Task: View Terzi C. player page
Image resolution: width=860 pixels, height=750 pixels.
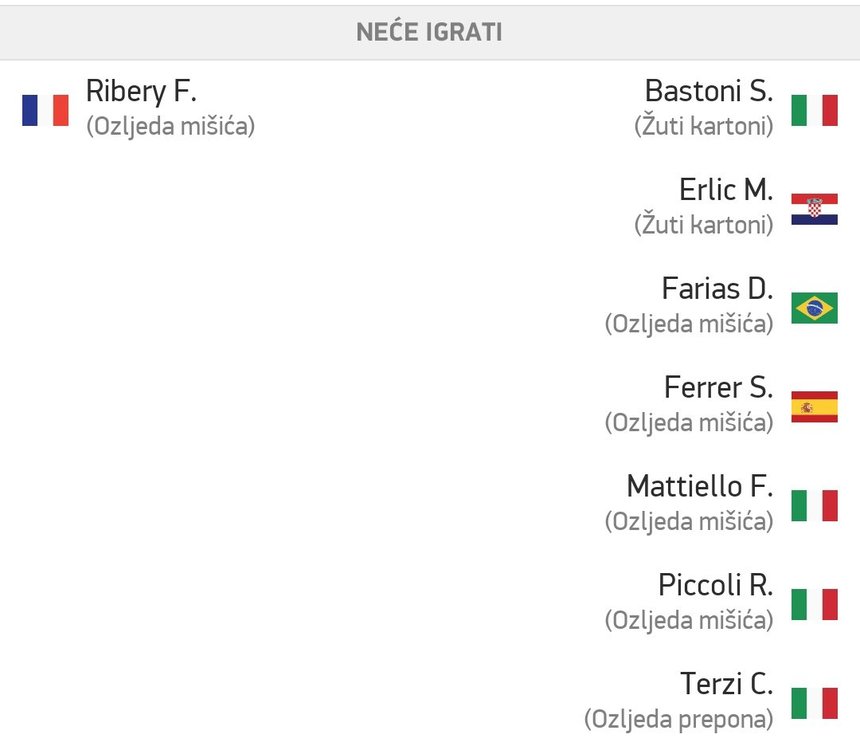Action: (x=726, y=684)
